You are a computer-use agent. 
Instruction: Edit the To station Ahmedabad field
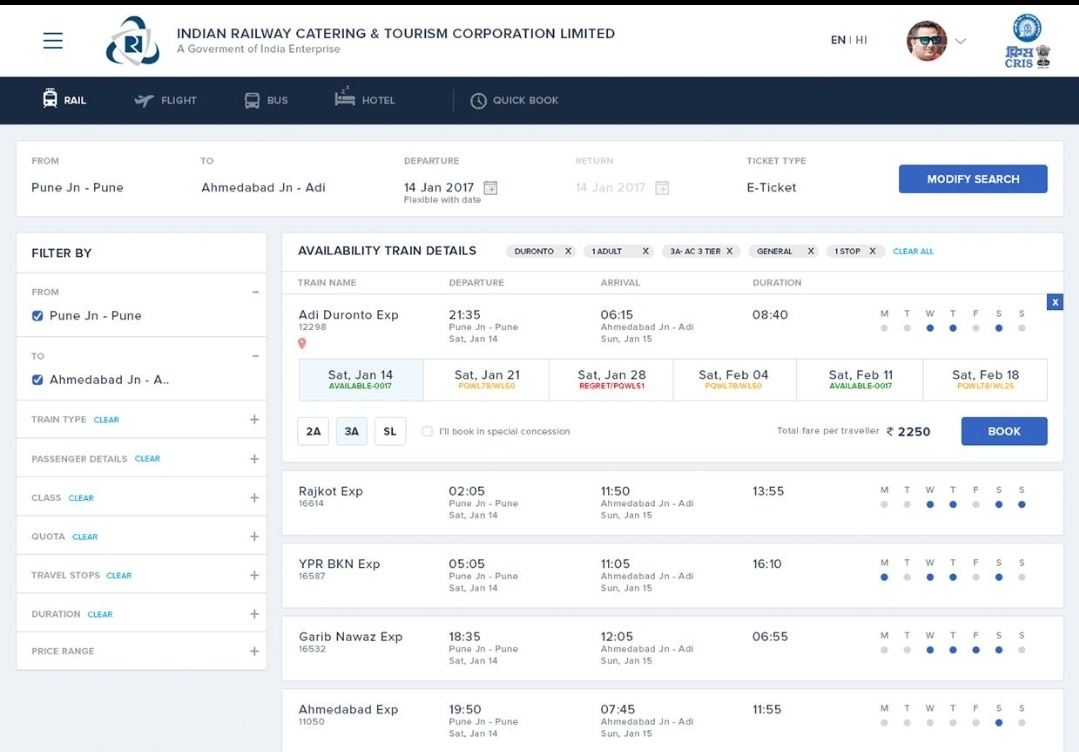[264, 187]
